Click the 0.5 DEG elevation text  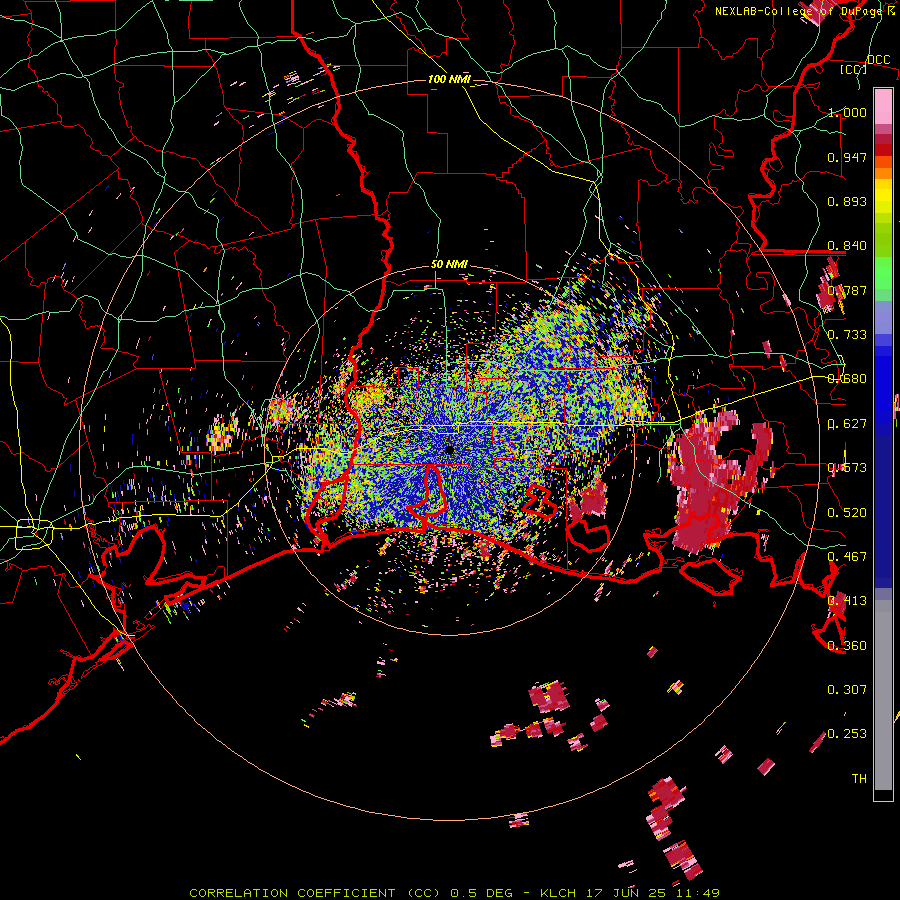coord(482,893)
